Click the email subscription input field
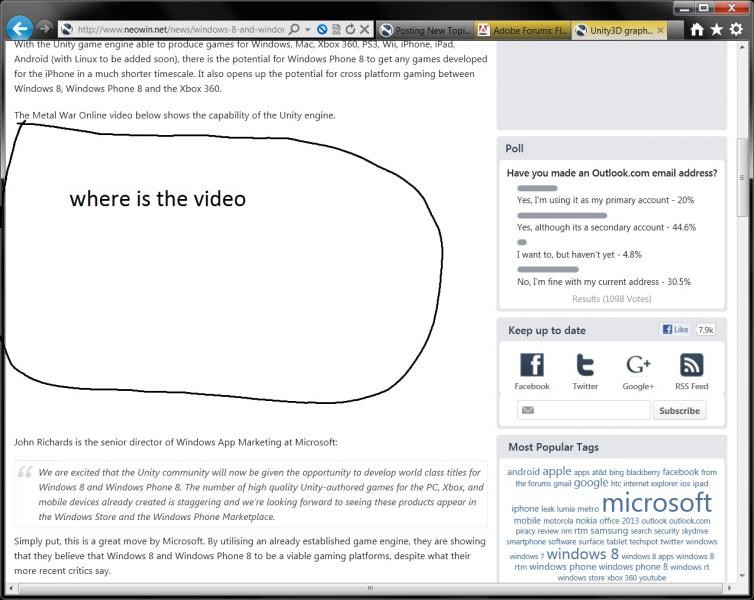This screenshot has width=754, height=600. coord(583,410)
